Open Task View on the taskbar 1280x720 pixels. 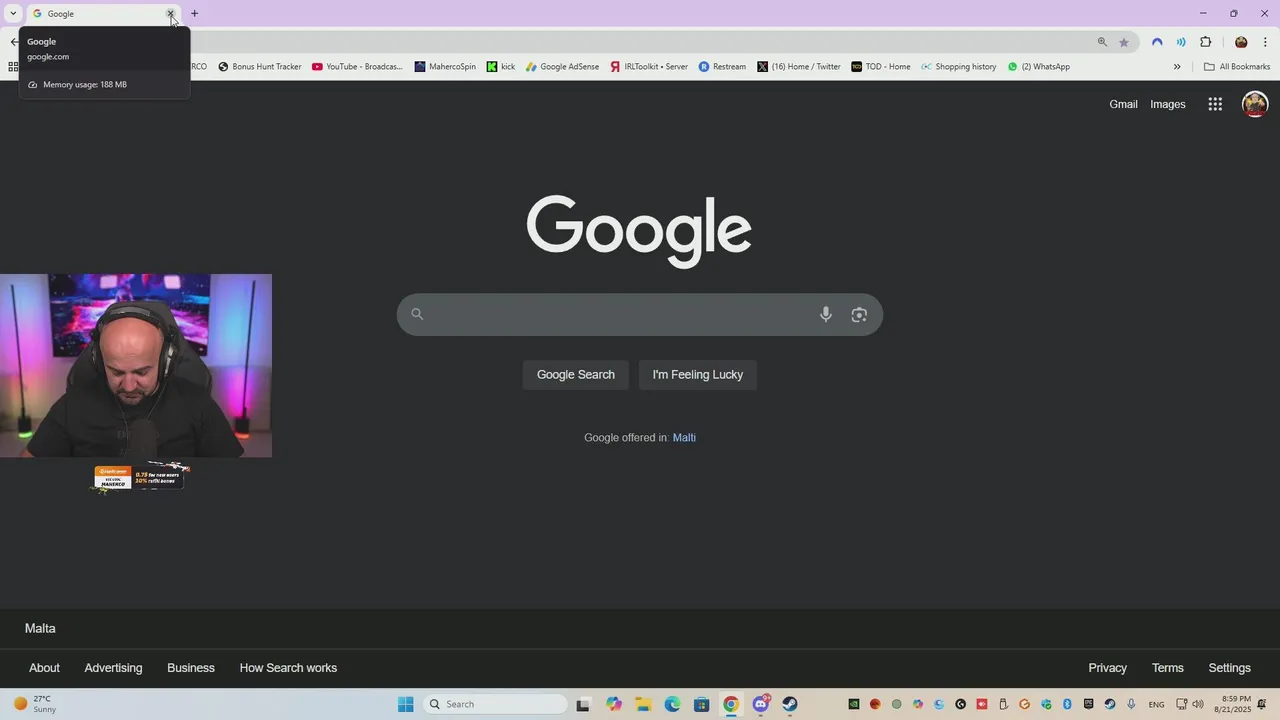[x=583, y=704]
